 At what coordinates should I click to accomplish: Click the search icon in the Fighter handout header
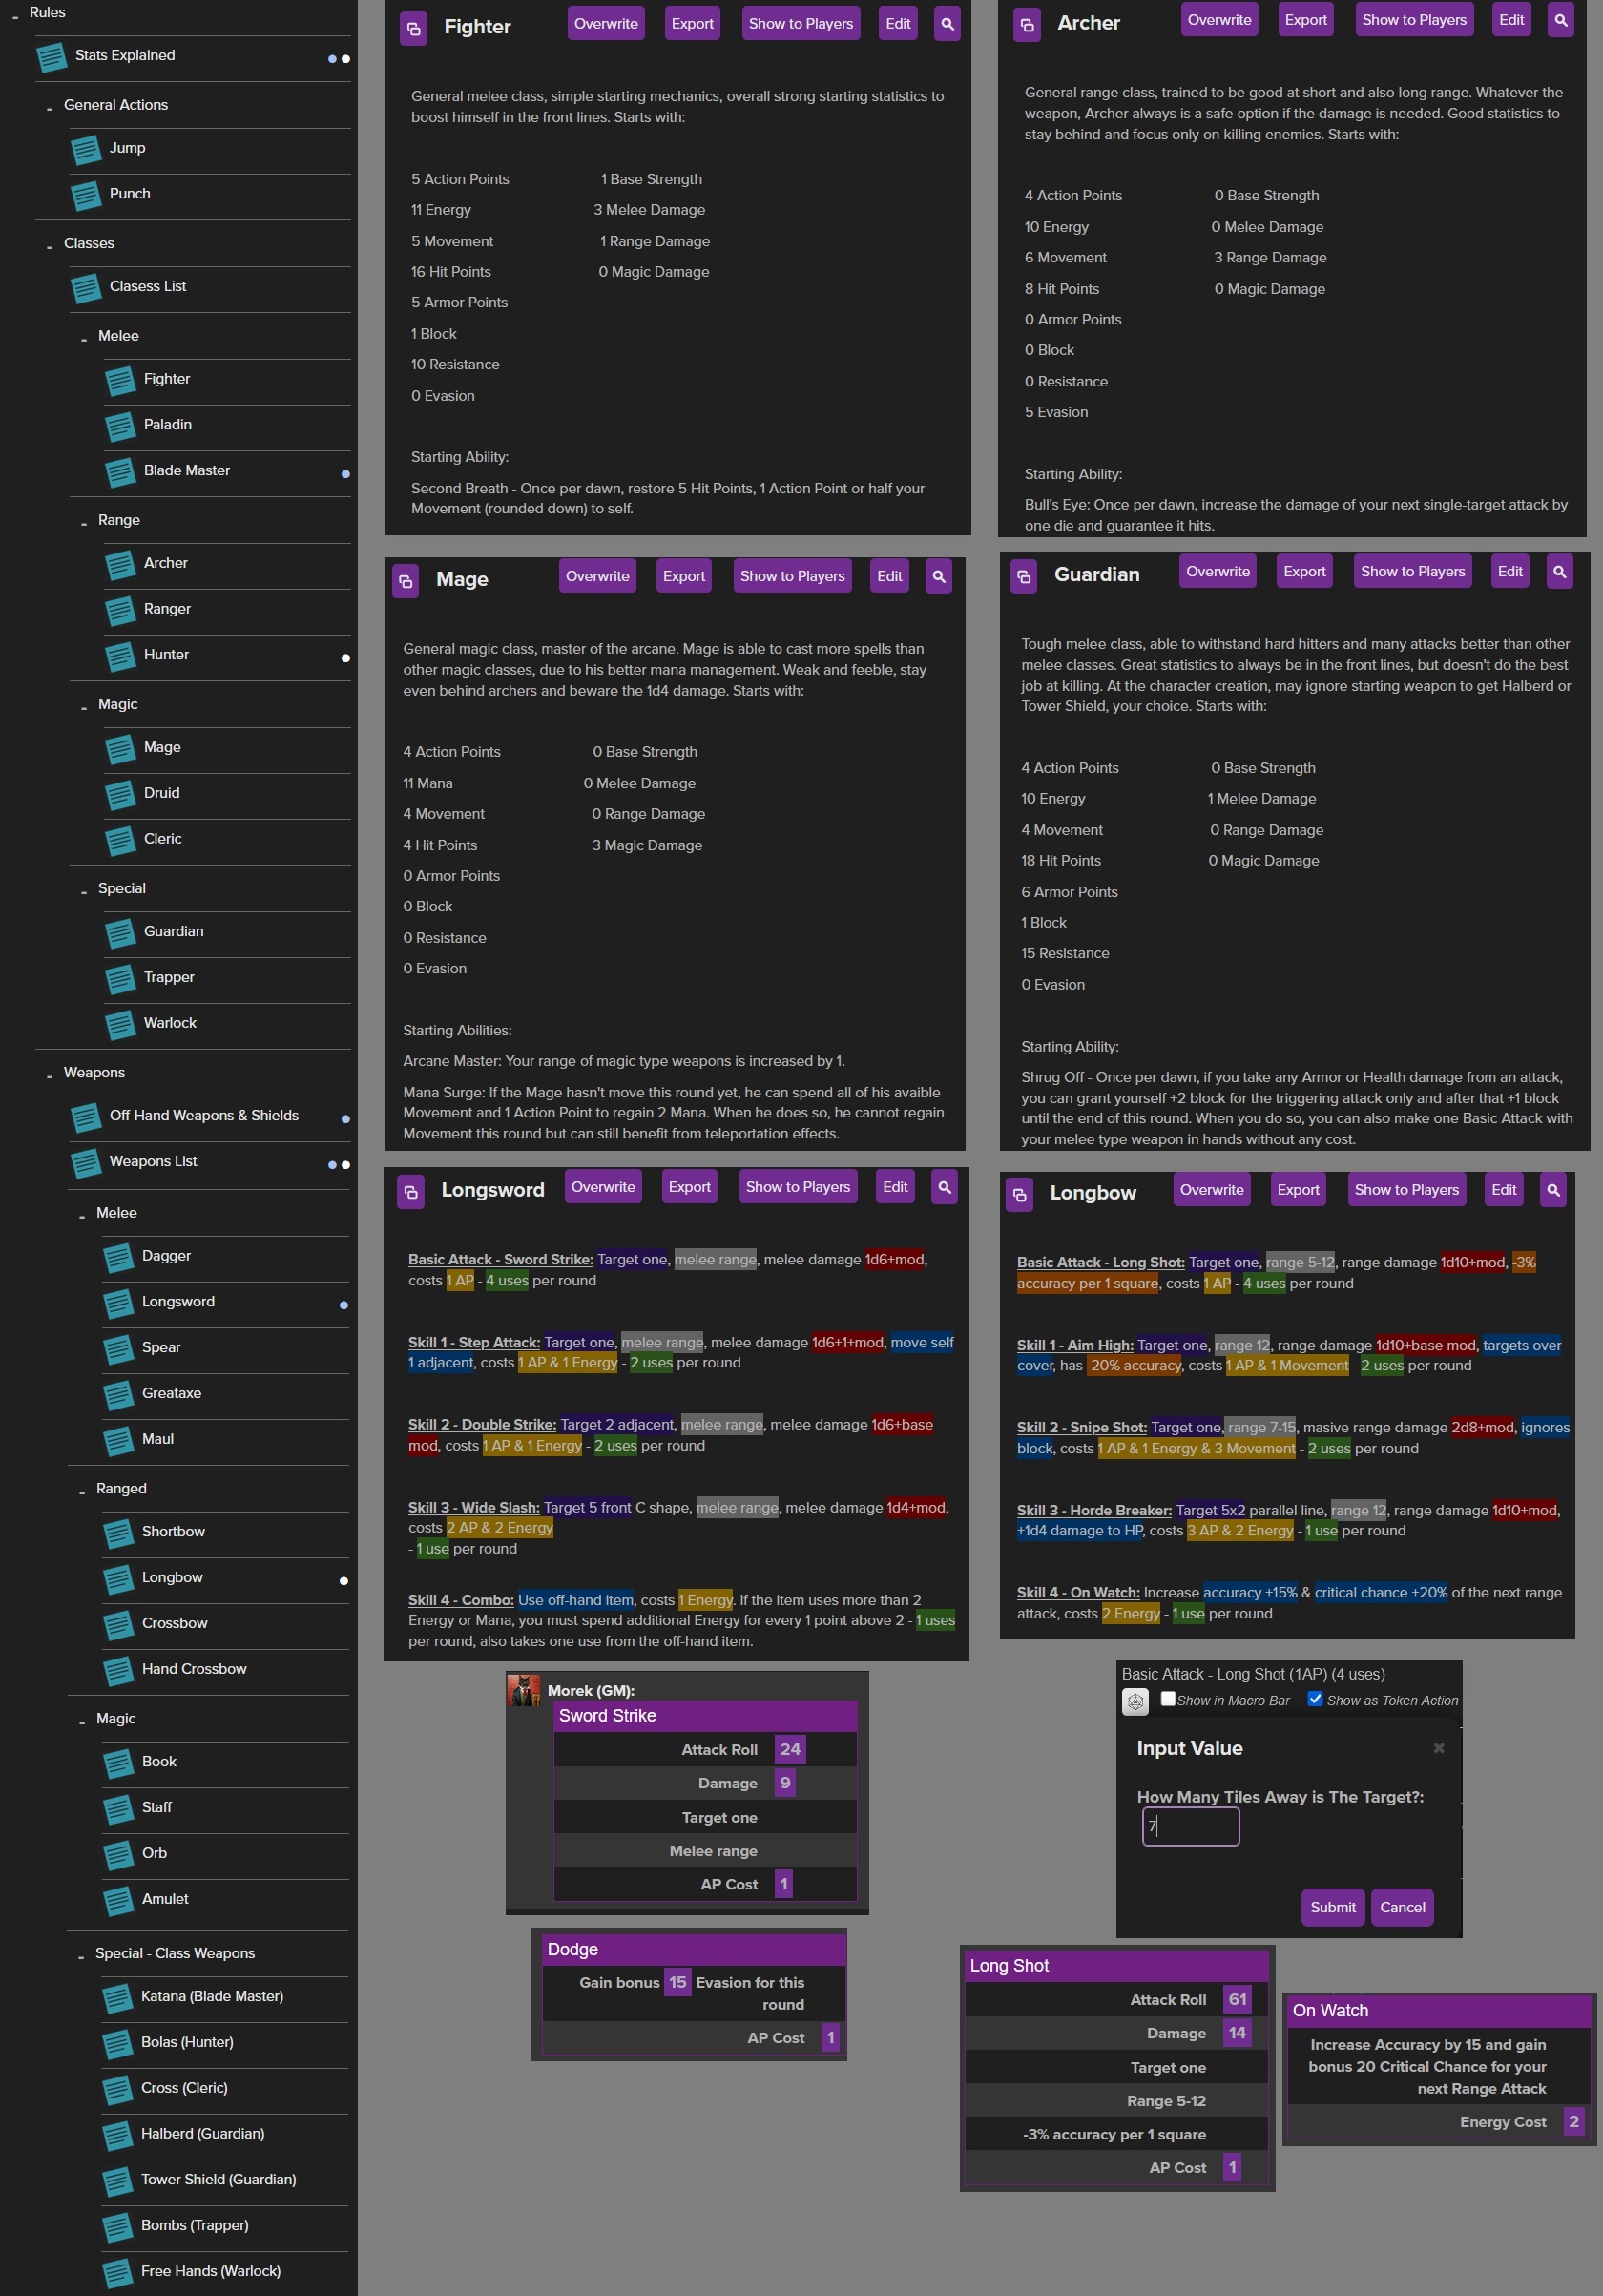[947, 24]
